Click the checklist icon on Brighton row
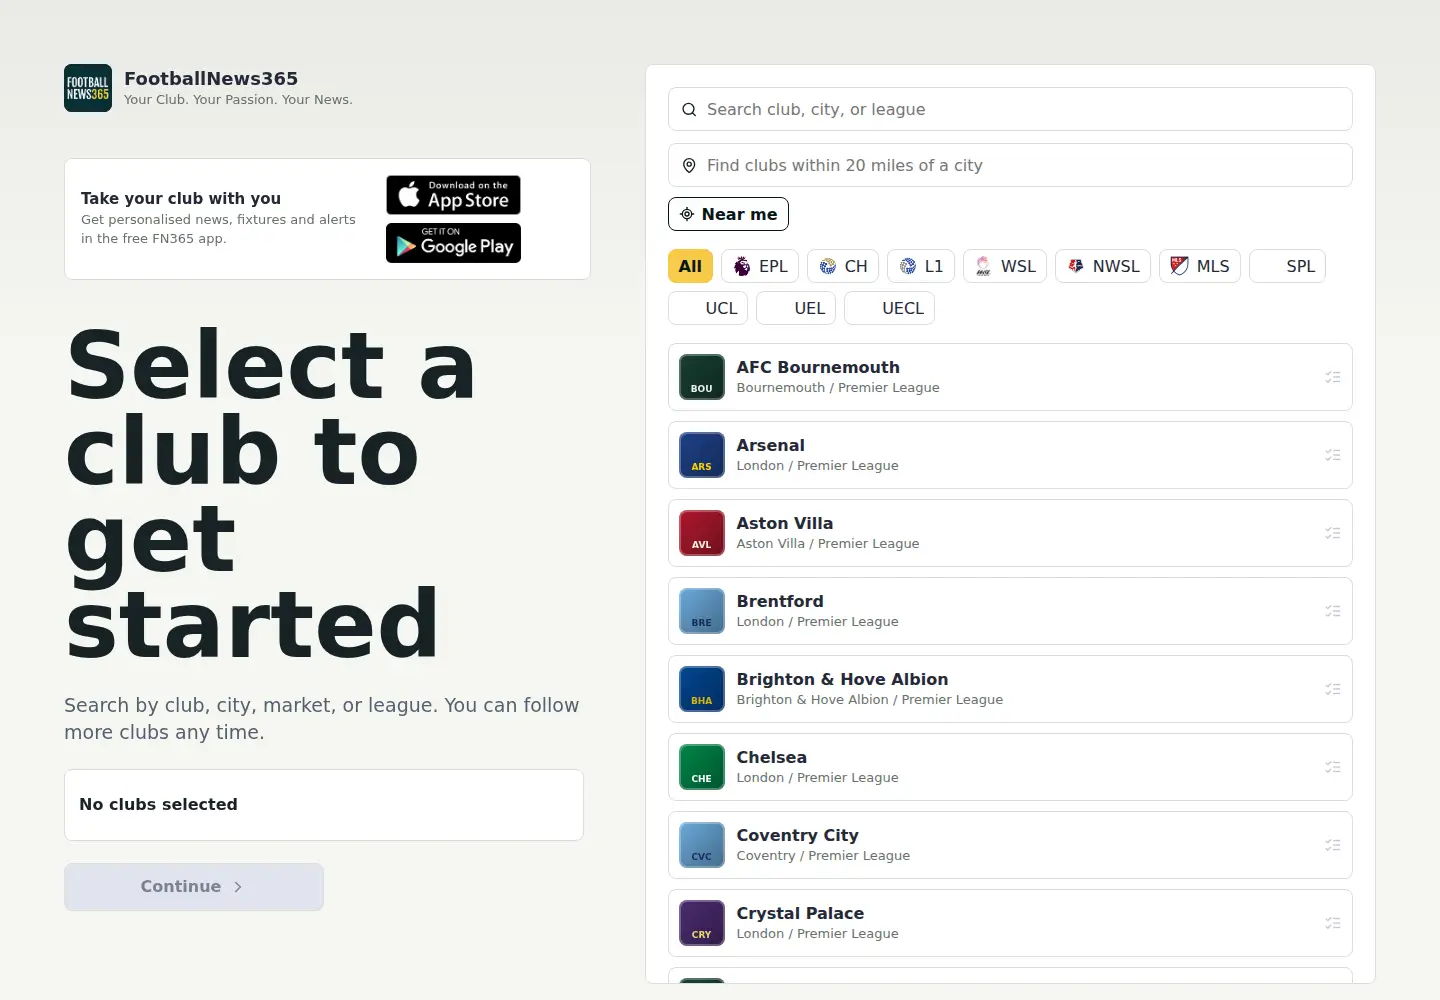Screen dimensions: 1440x1000 click(1332, 689)
